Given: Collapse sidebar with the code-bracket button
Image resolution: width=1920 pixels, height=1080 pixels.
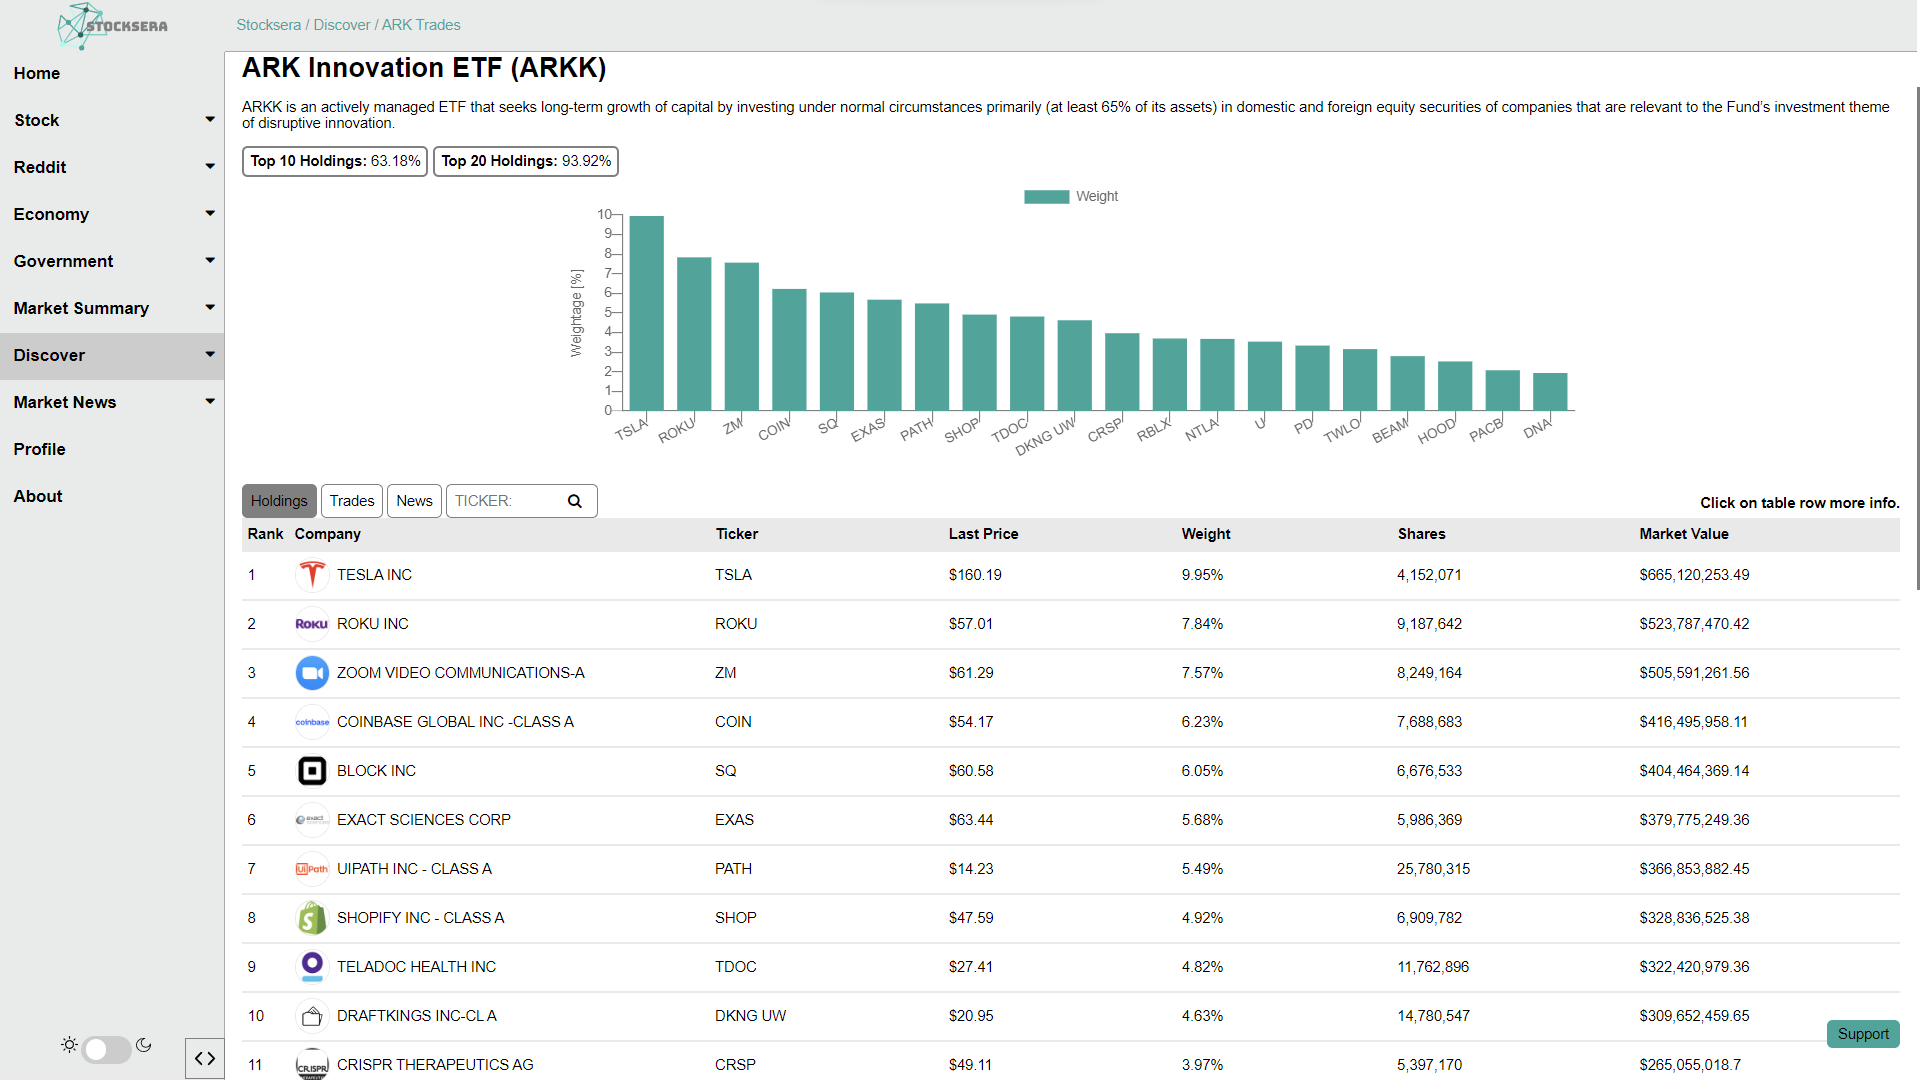Looking at the screenshot, I should click(x=204, y=1058).
